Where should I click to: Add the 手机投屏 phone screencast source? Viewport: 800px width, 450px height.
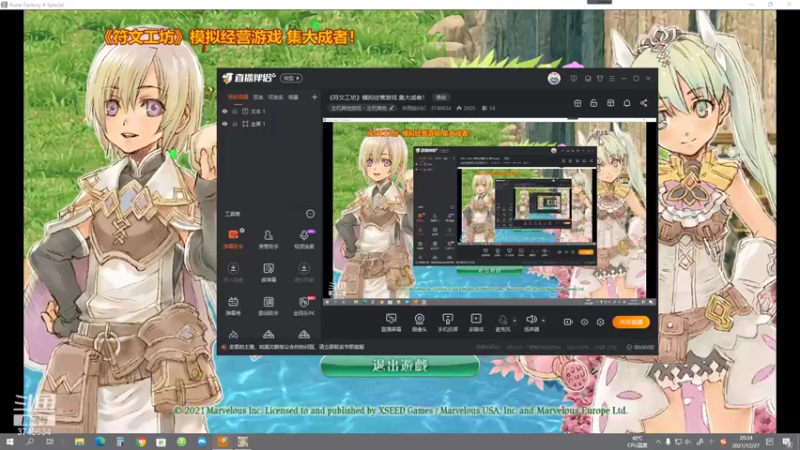click(x=447, y=322)
